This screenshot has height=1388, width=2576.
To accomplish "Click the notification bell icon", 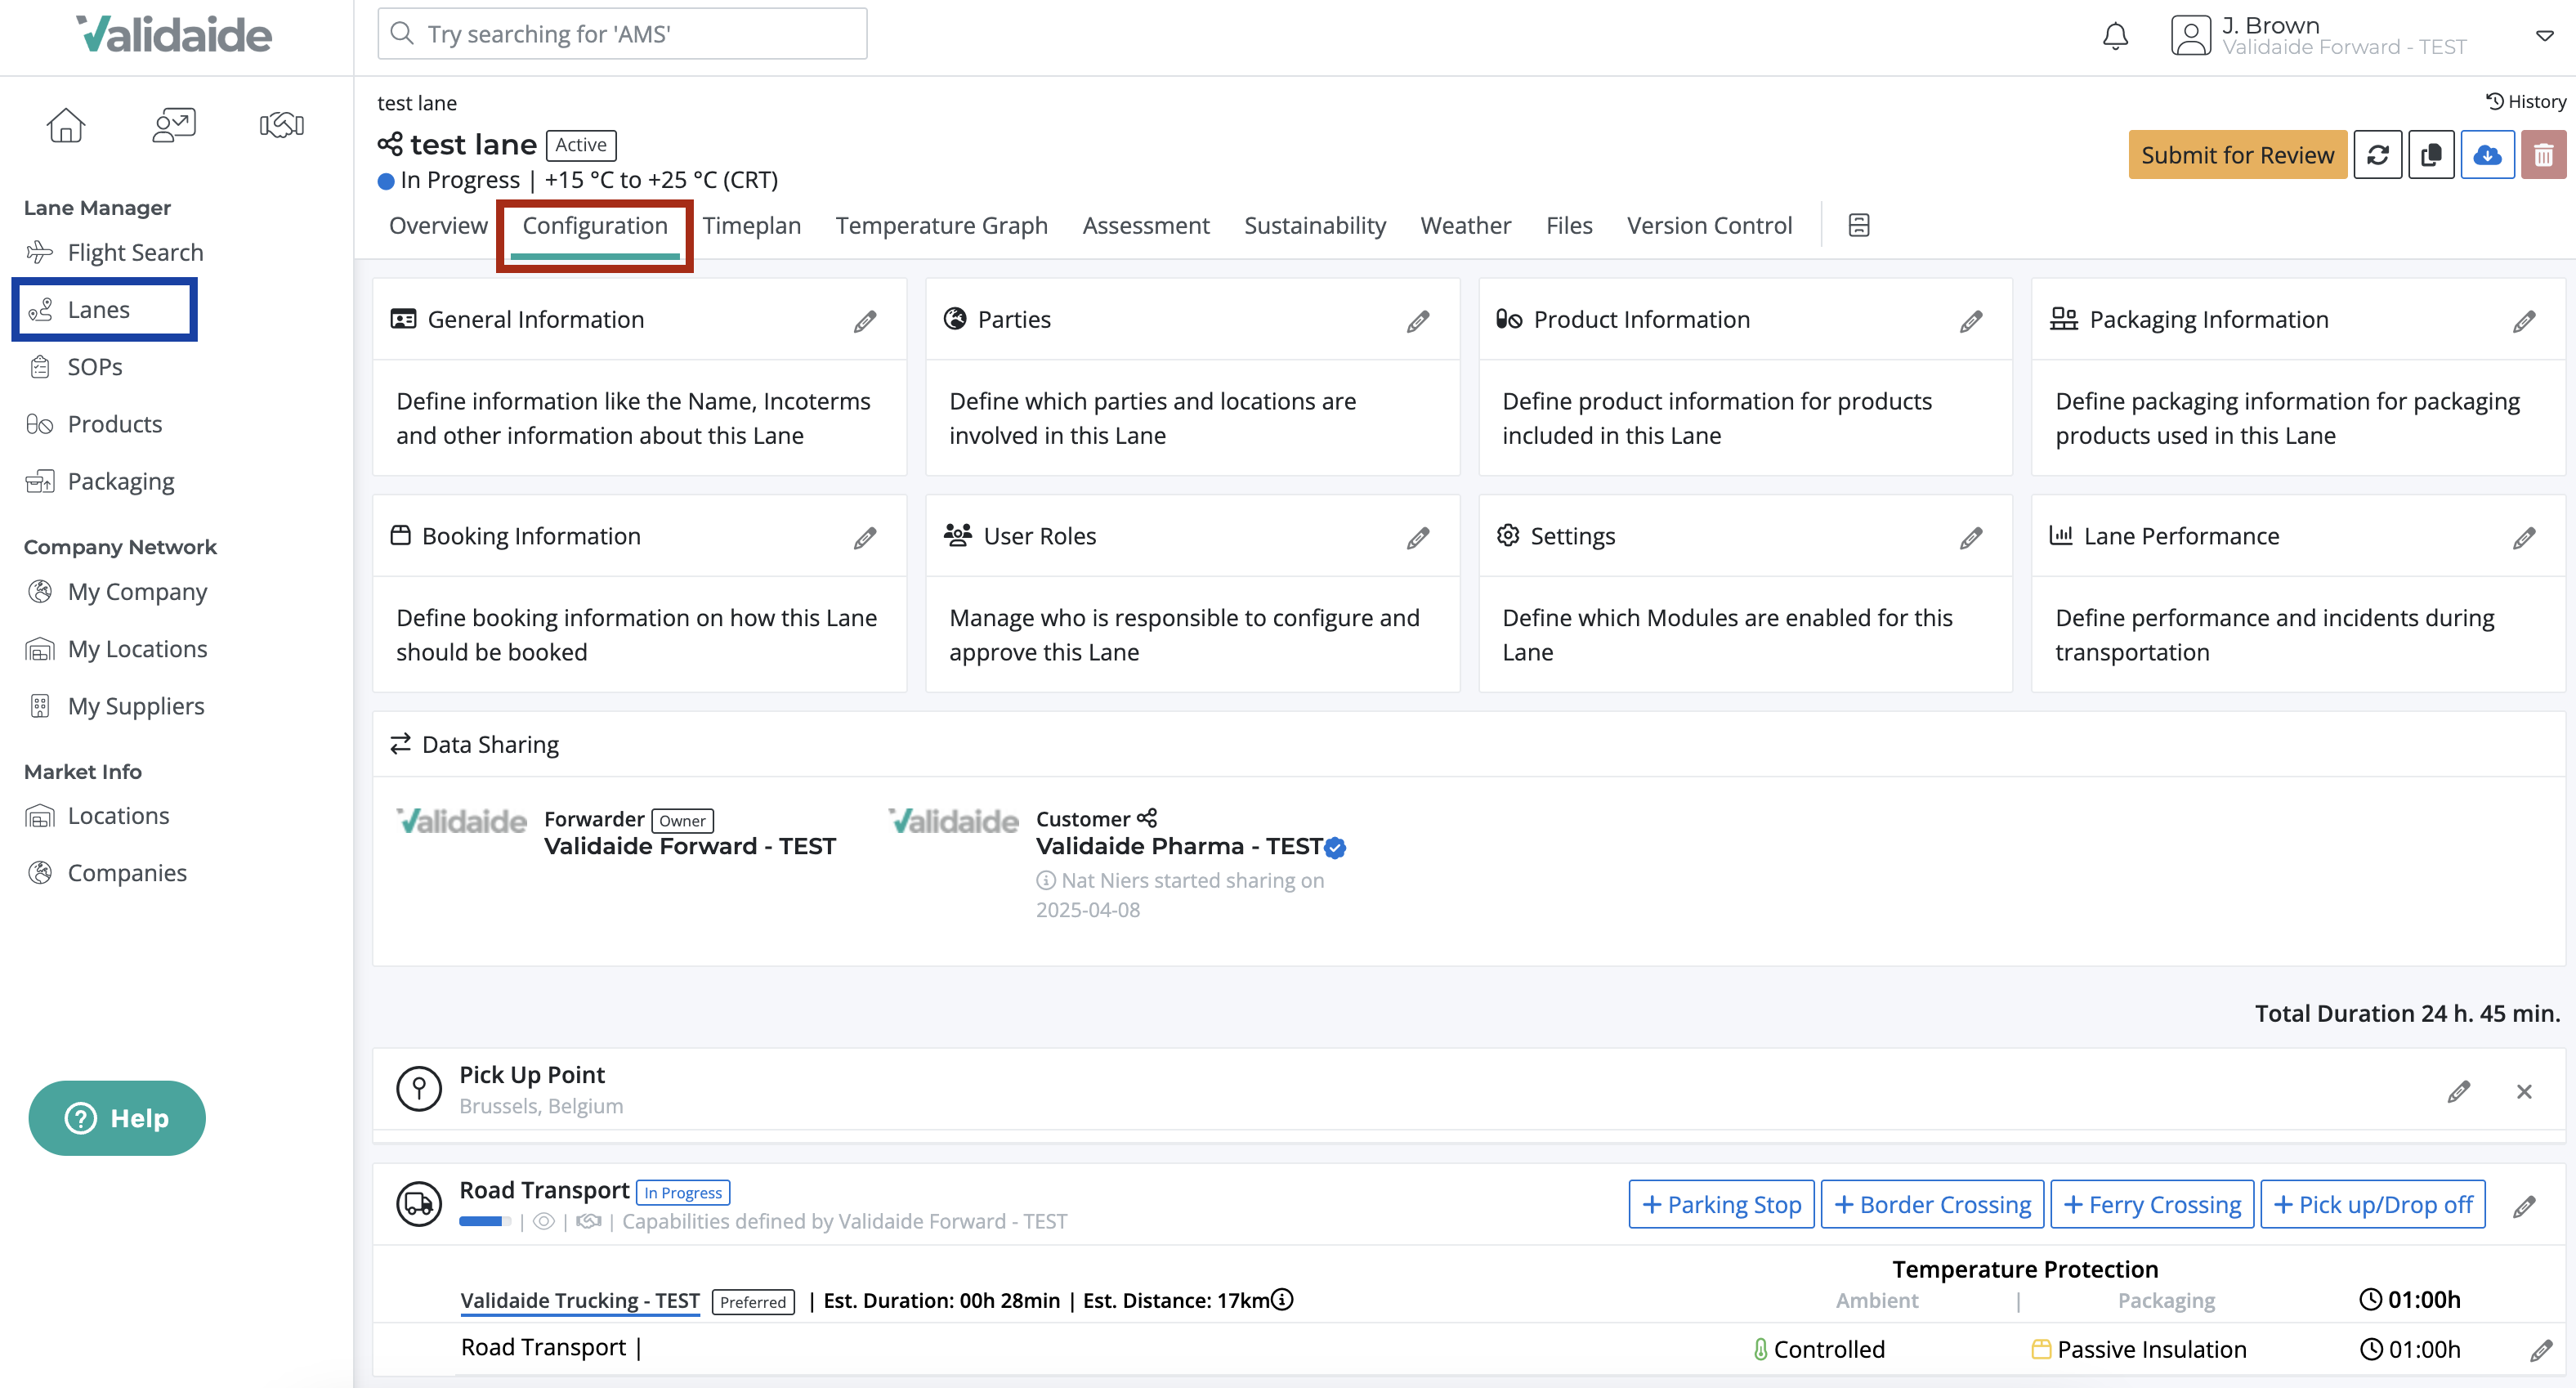I will coord(2115,36).
